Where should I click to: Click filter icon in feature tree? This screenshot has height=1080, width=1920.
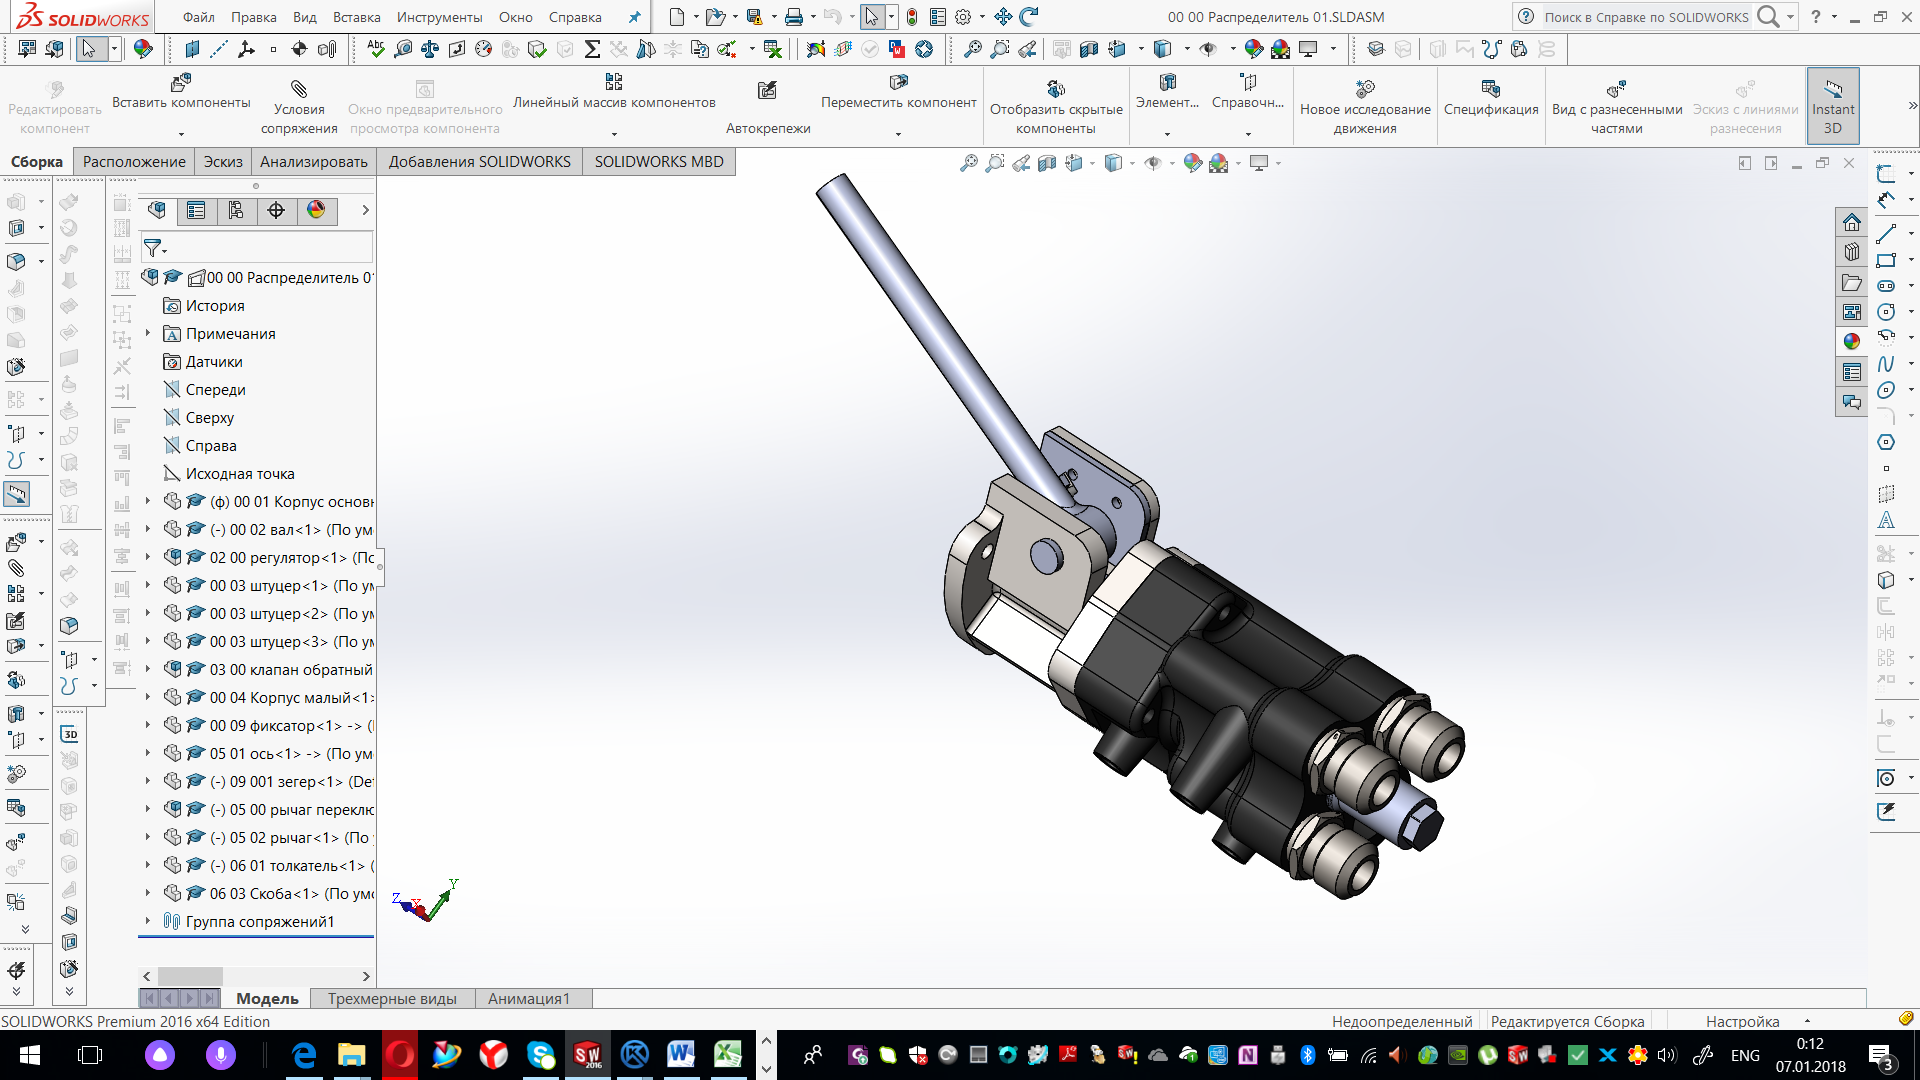coord(153,247)
